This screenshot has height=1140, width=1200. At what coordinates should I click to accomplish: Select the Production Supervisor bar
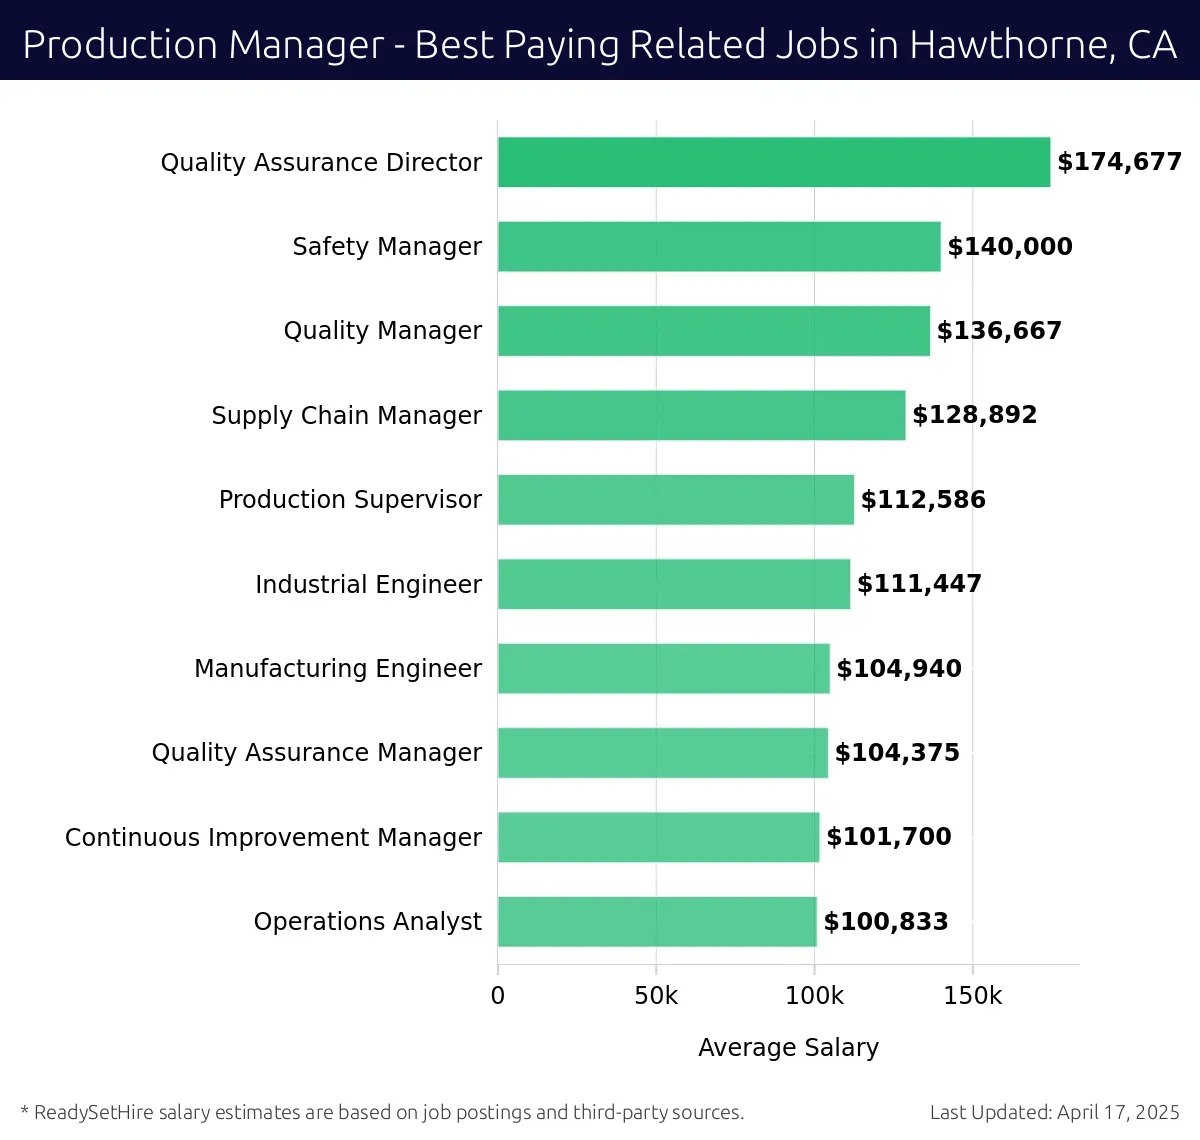click(x=676, y=499)
